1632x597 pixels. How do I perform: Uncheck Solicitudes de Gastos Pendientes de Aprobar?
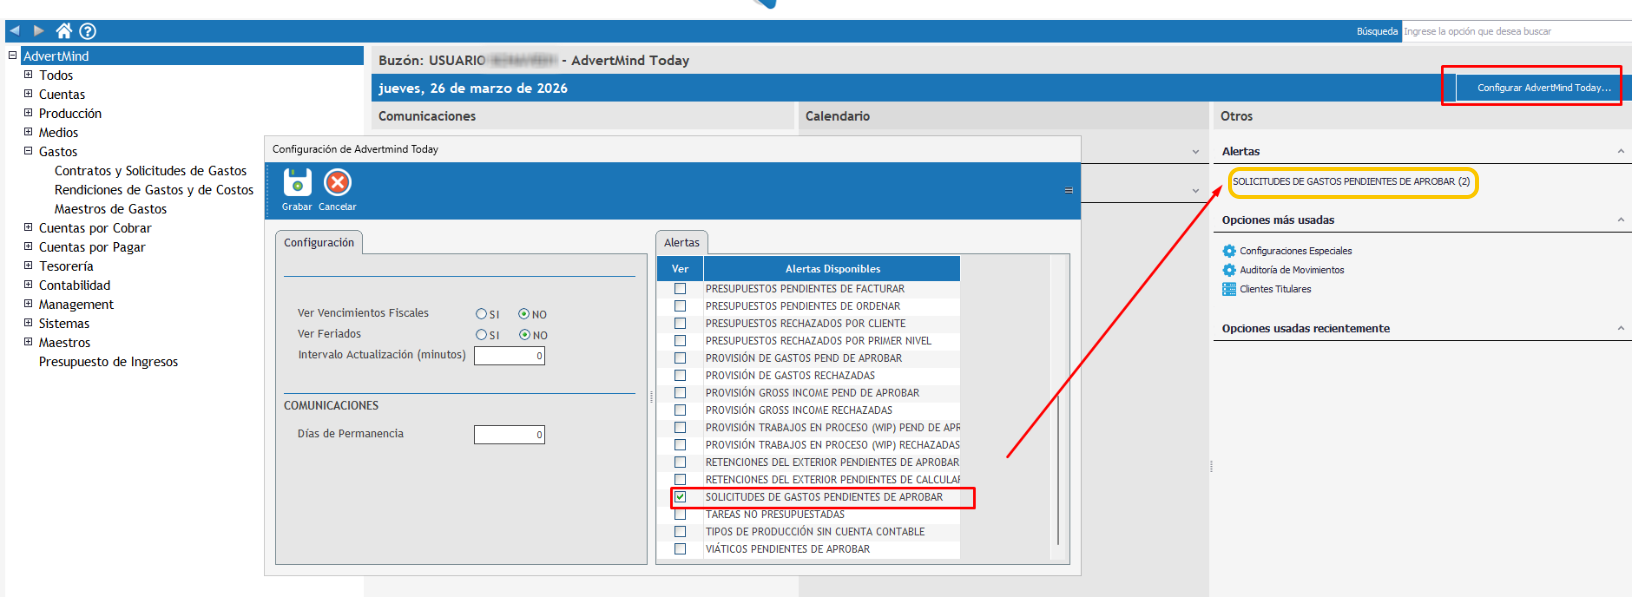[680, 497]
